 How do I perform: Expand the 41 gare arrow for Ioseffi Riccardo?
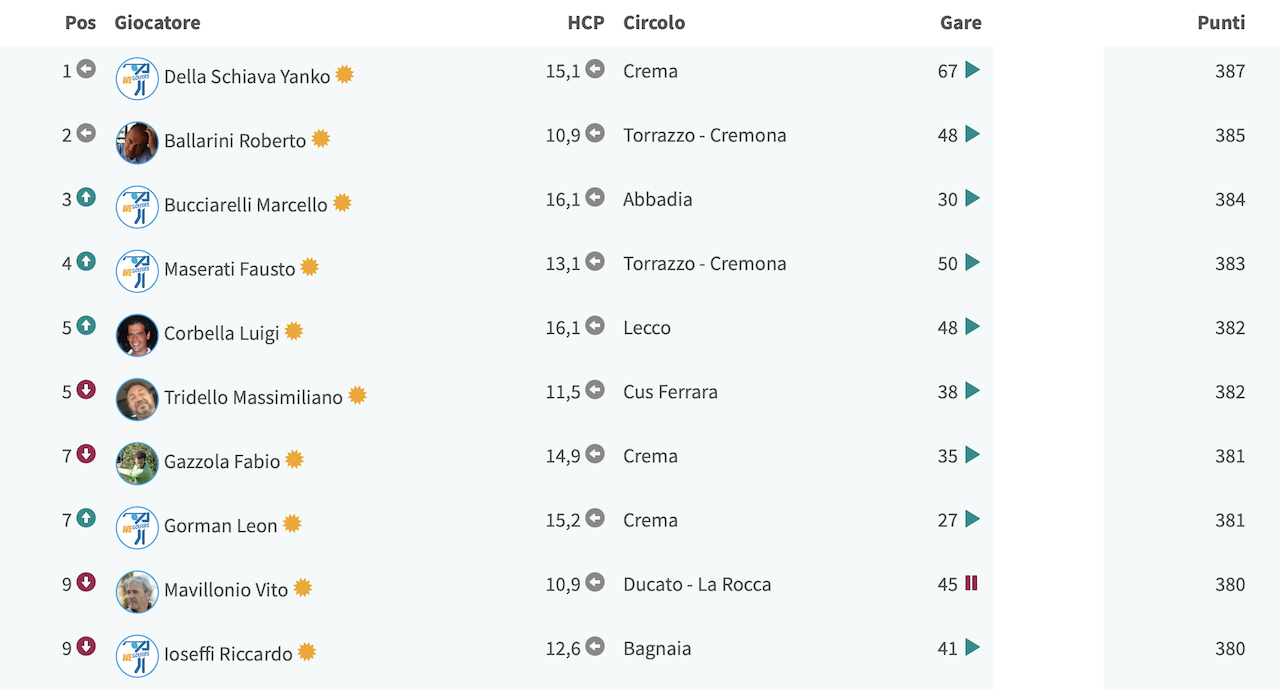[x=972, y=647]
